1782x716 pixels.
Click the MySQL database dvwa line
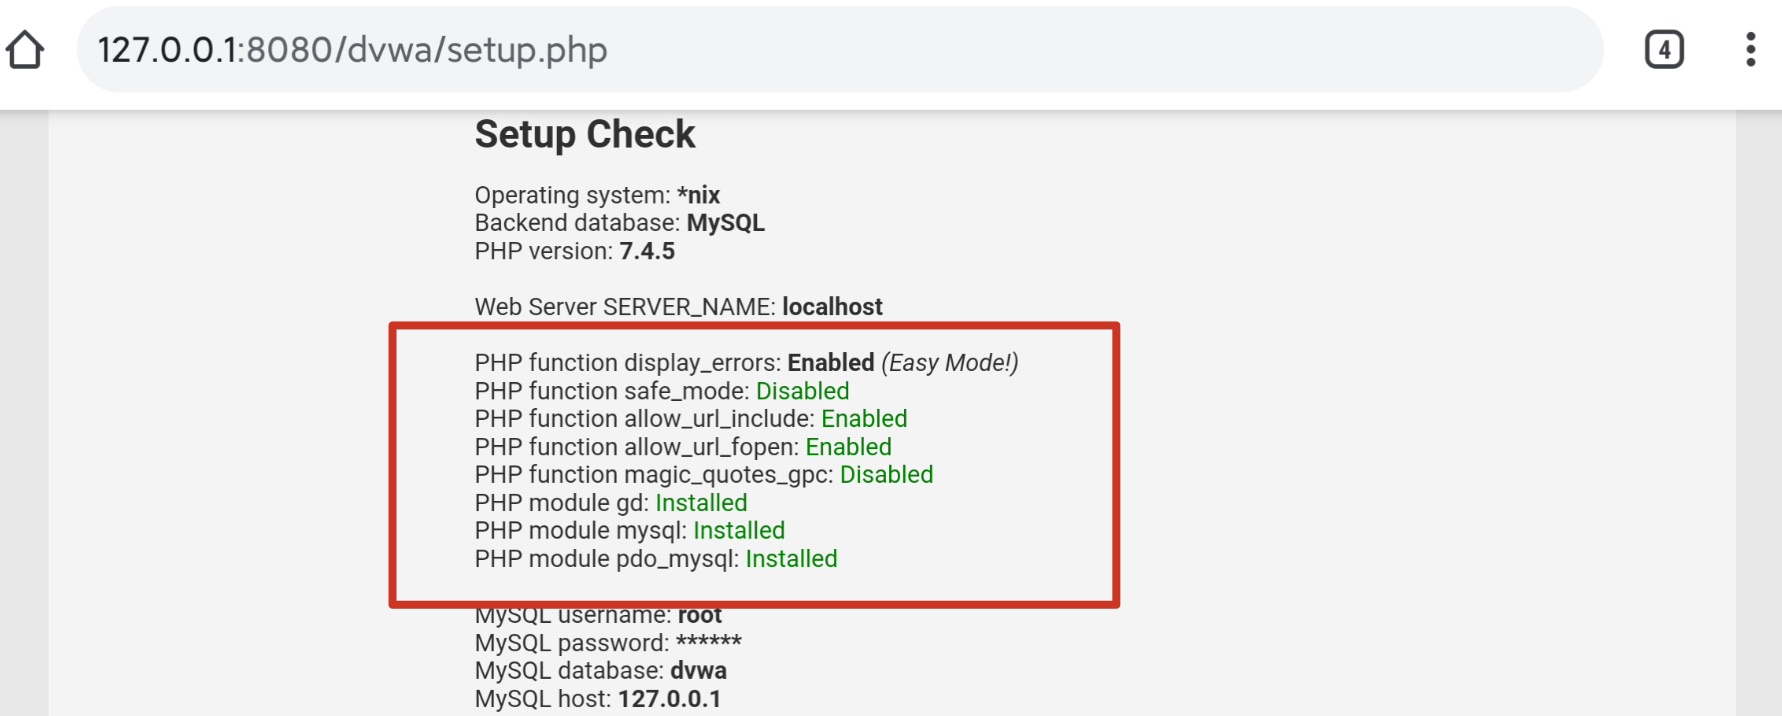[x=601, y=671]
